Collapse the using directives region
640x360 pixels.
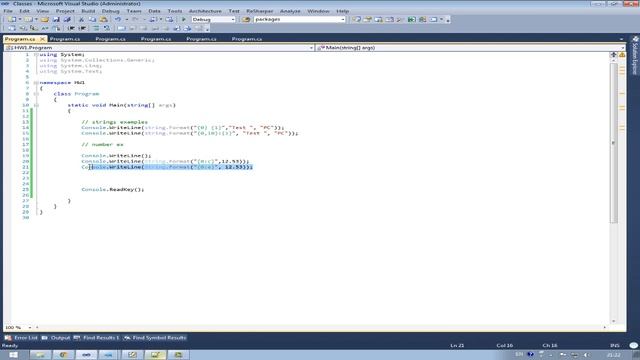pyautogui.click(x=36, y=54)
